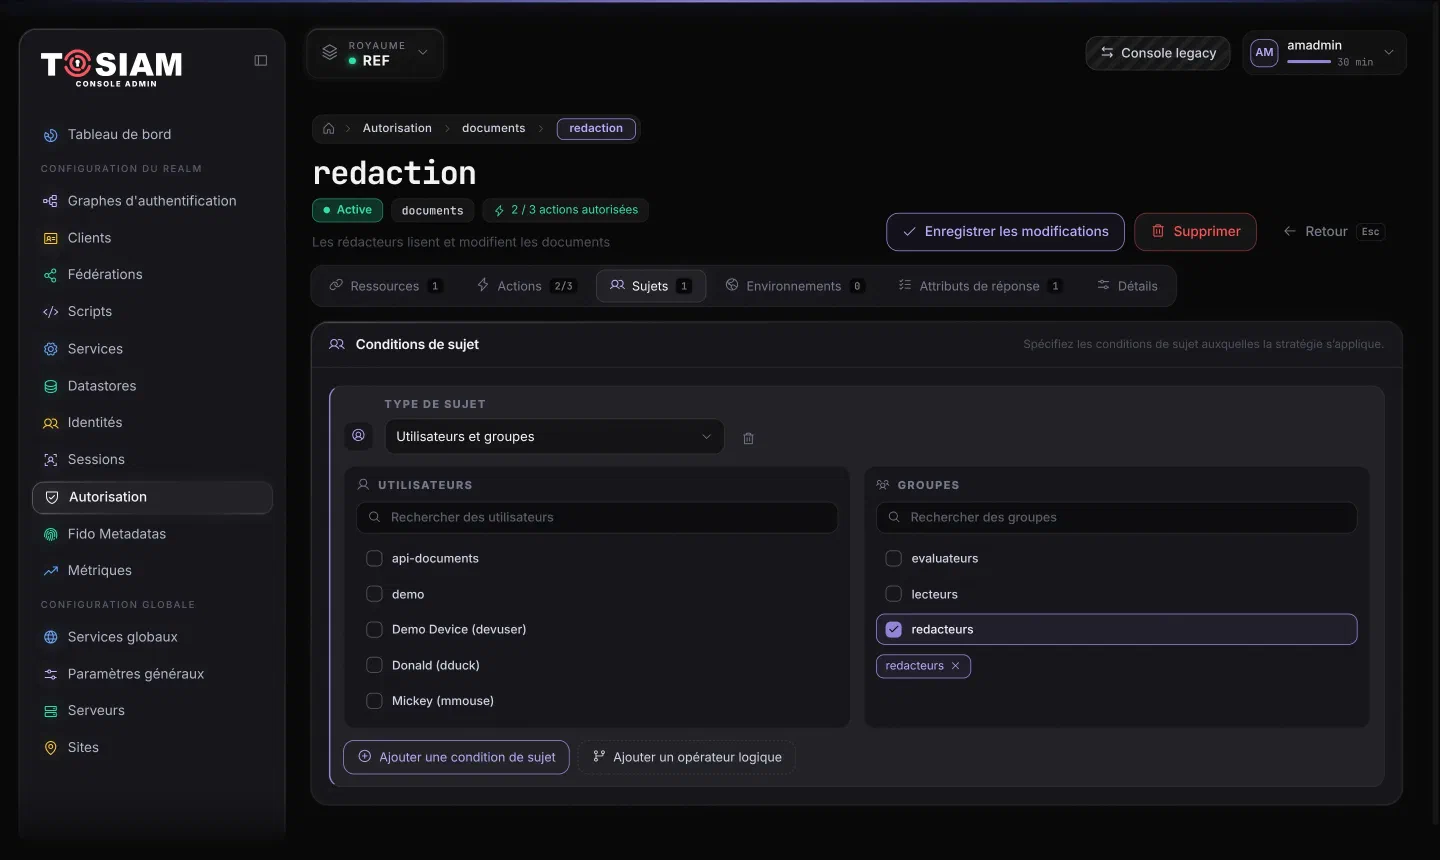This screenshot has width=1440, height=860.
Task: Switch to the Ressources tab
Action: coord(385,286)
